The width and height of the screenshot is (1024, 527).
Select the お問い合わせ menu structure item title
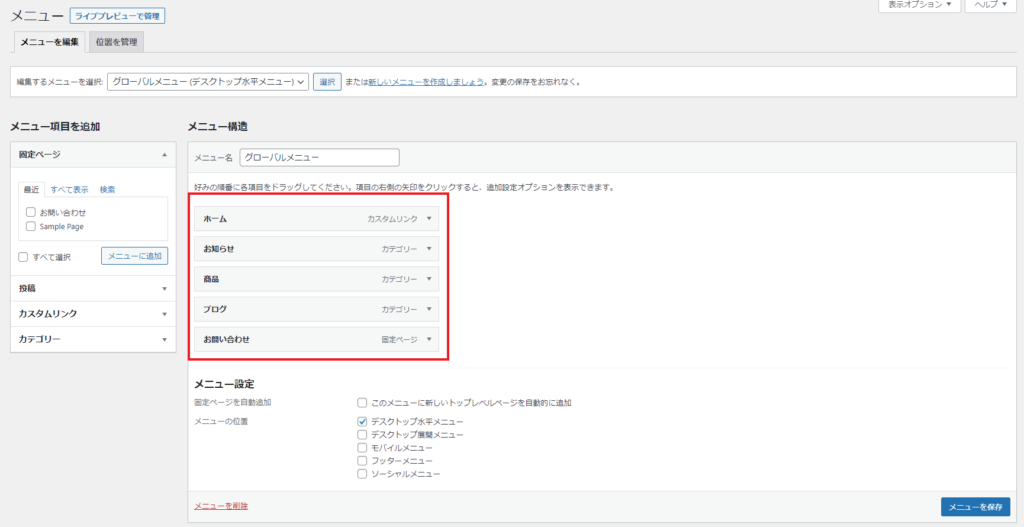227,339
